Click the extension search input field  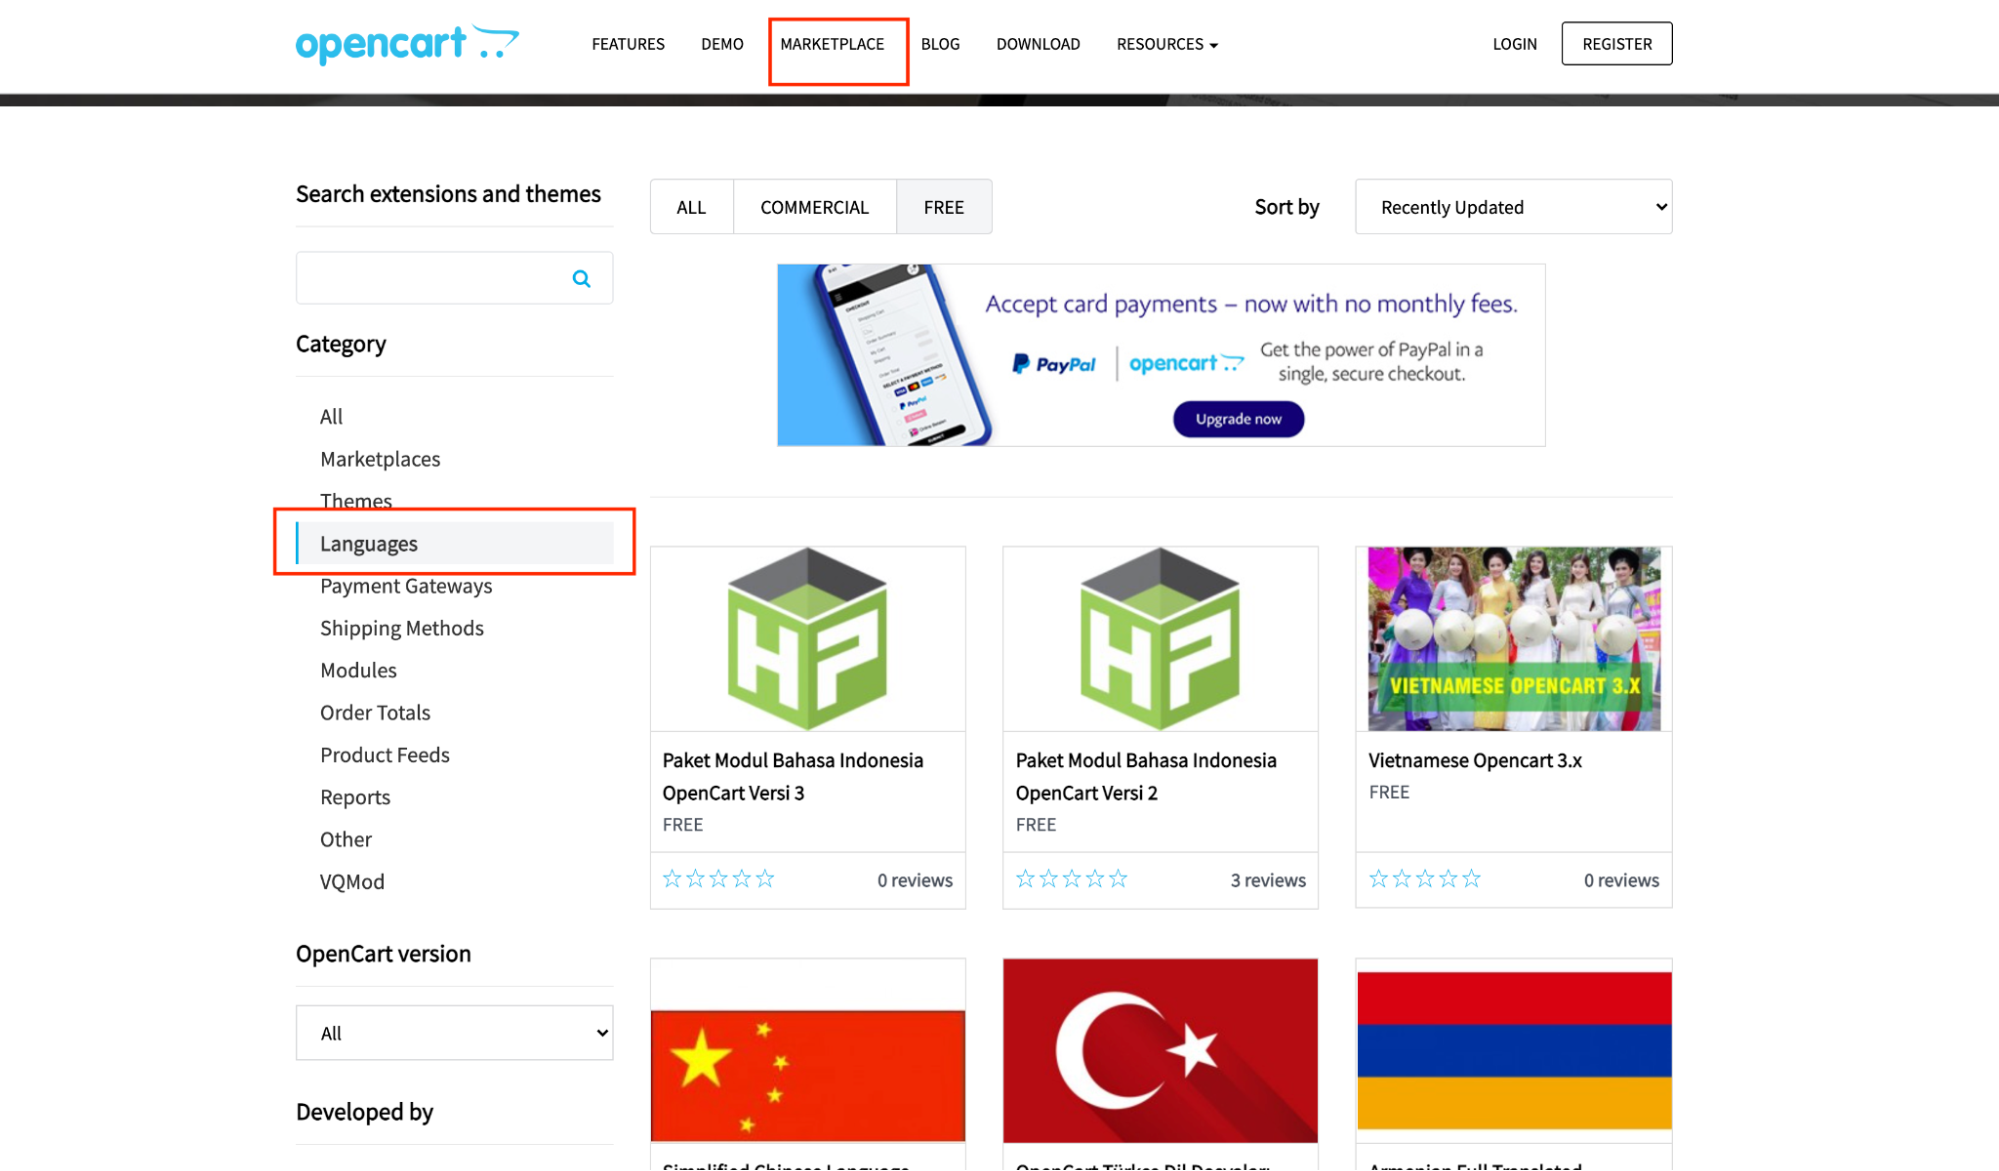pyautogui.click(x=430, y=279)
